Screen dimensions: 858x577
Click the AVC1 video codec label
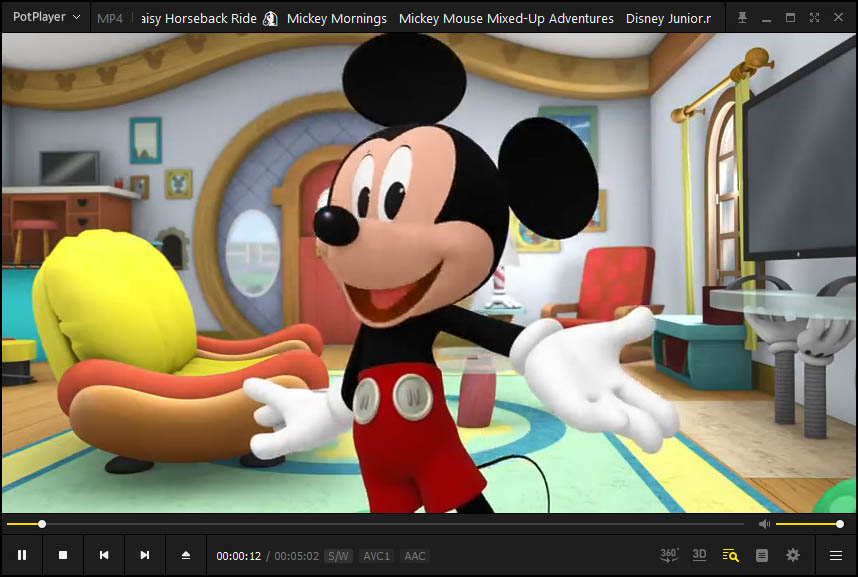[376, 556]
